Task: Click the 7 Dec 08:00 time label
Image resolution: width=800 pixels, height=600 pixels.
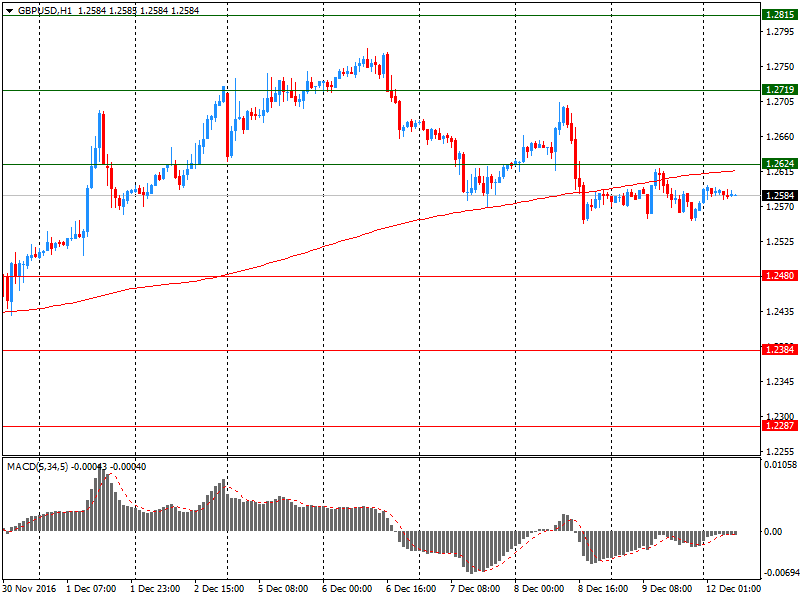Action: coord(475,589)
